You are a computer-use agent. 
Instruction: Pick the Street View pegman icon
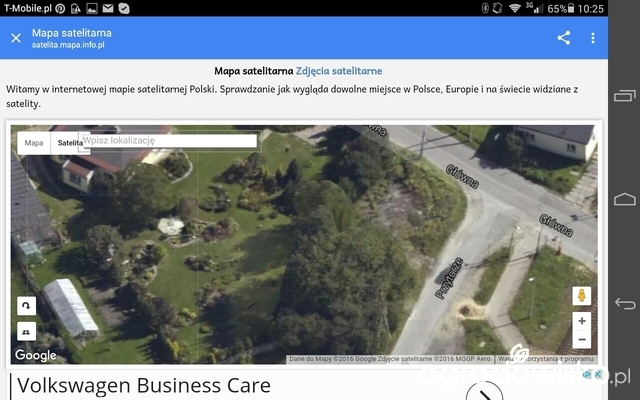(x=582, y=296)
